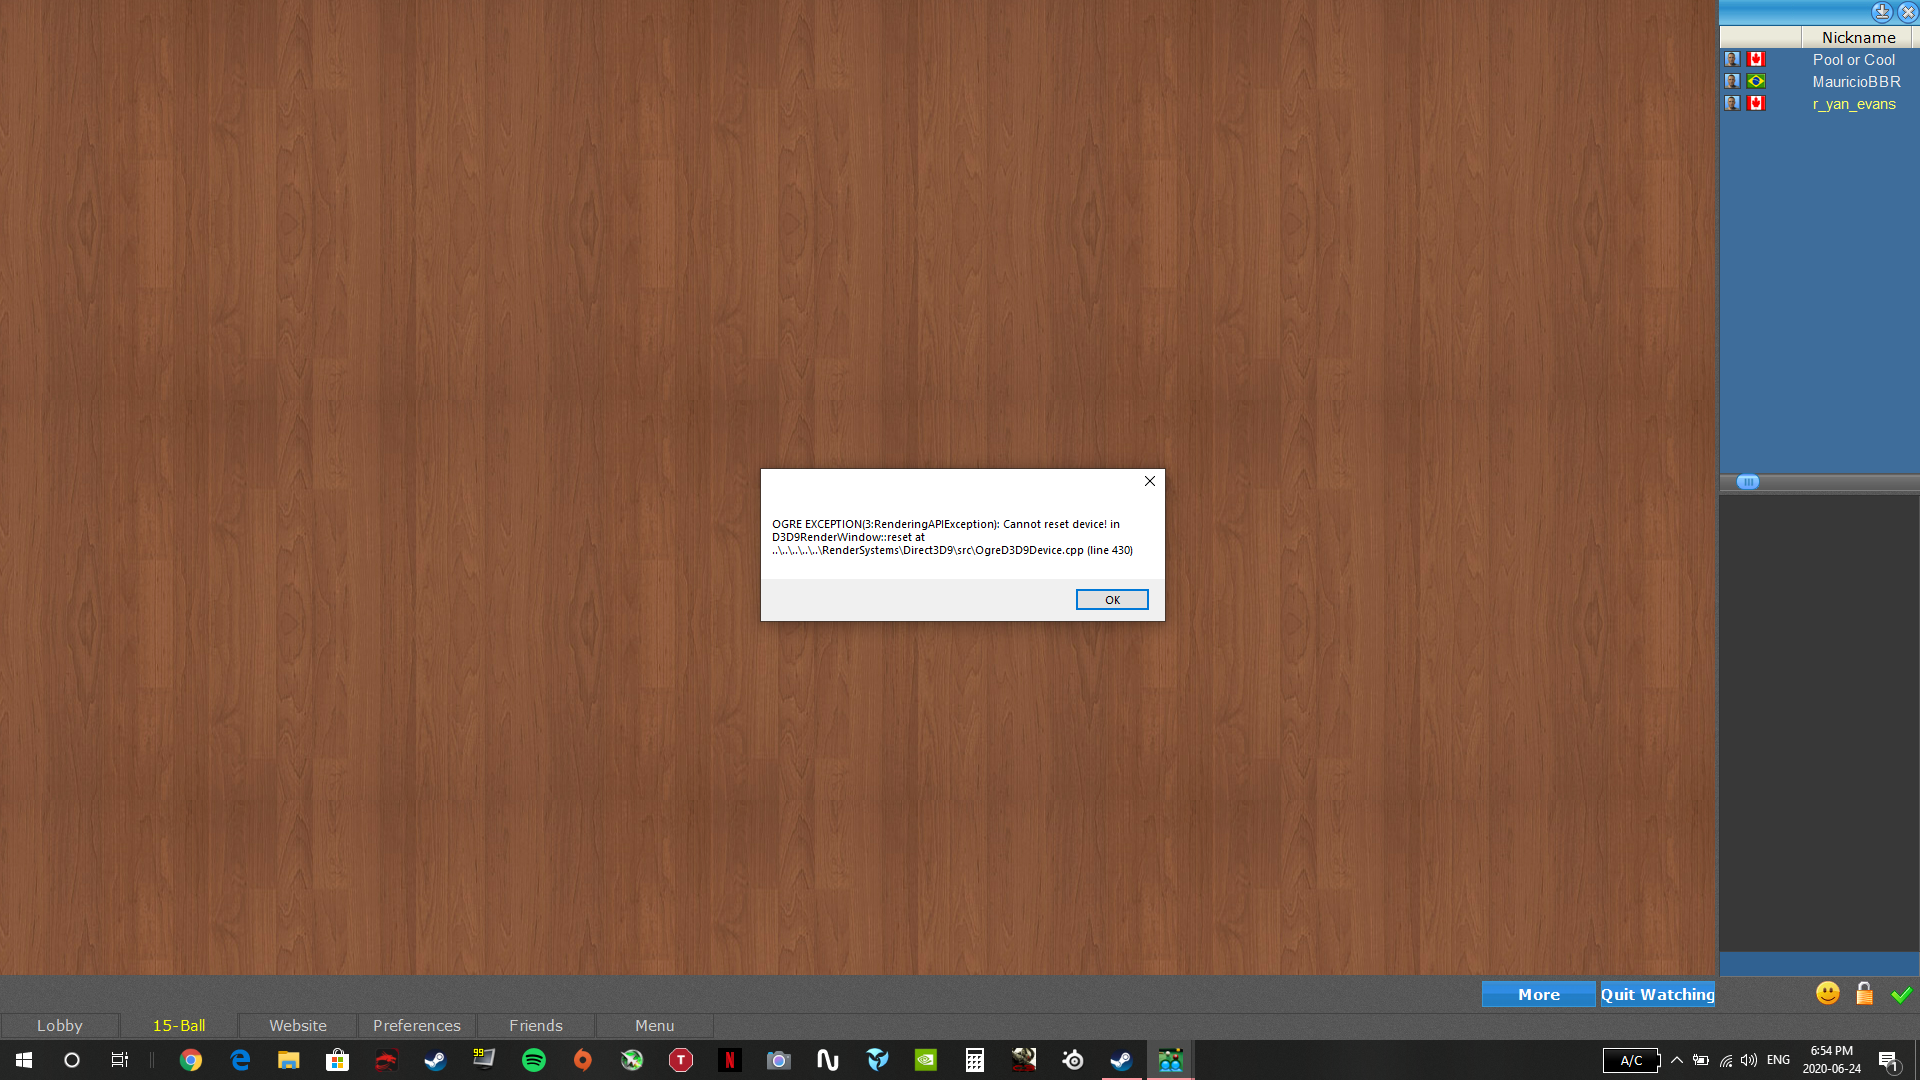Screen dimensions: 1920x1080
Task: Open Cortana search circle
Action: click(72, 1060)
